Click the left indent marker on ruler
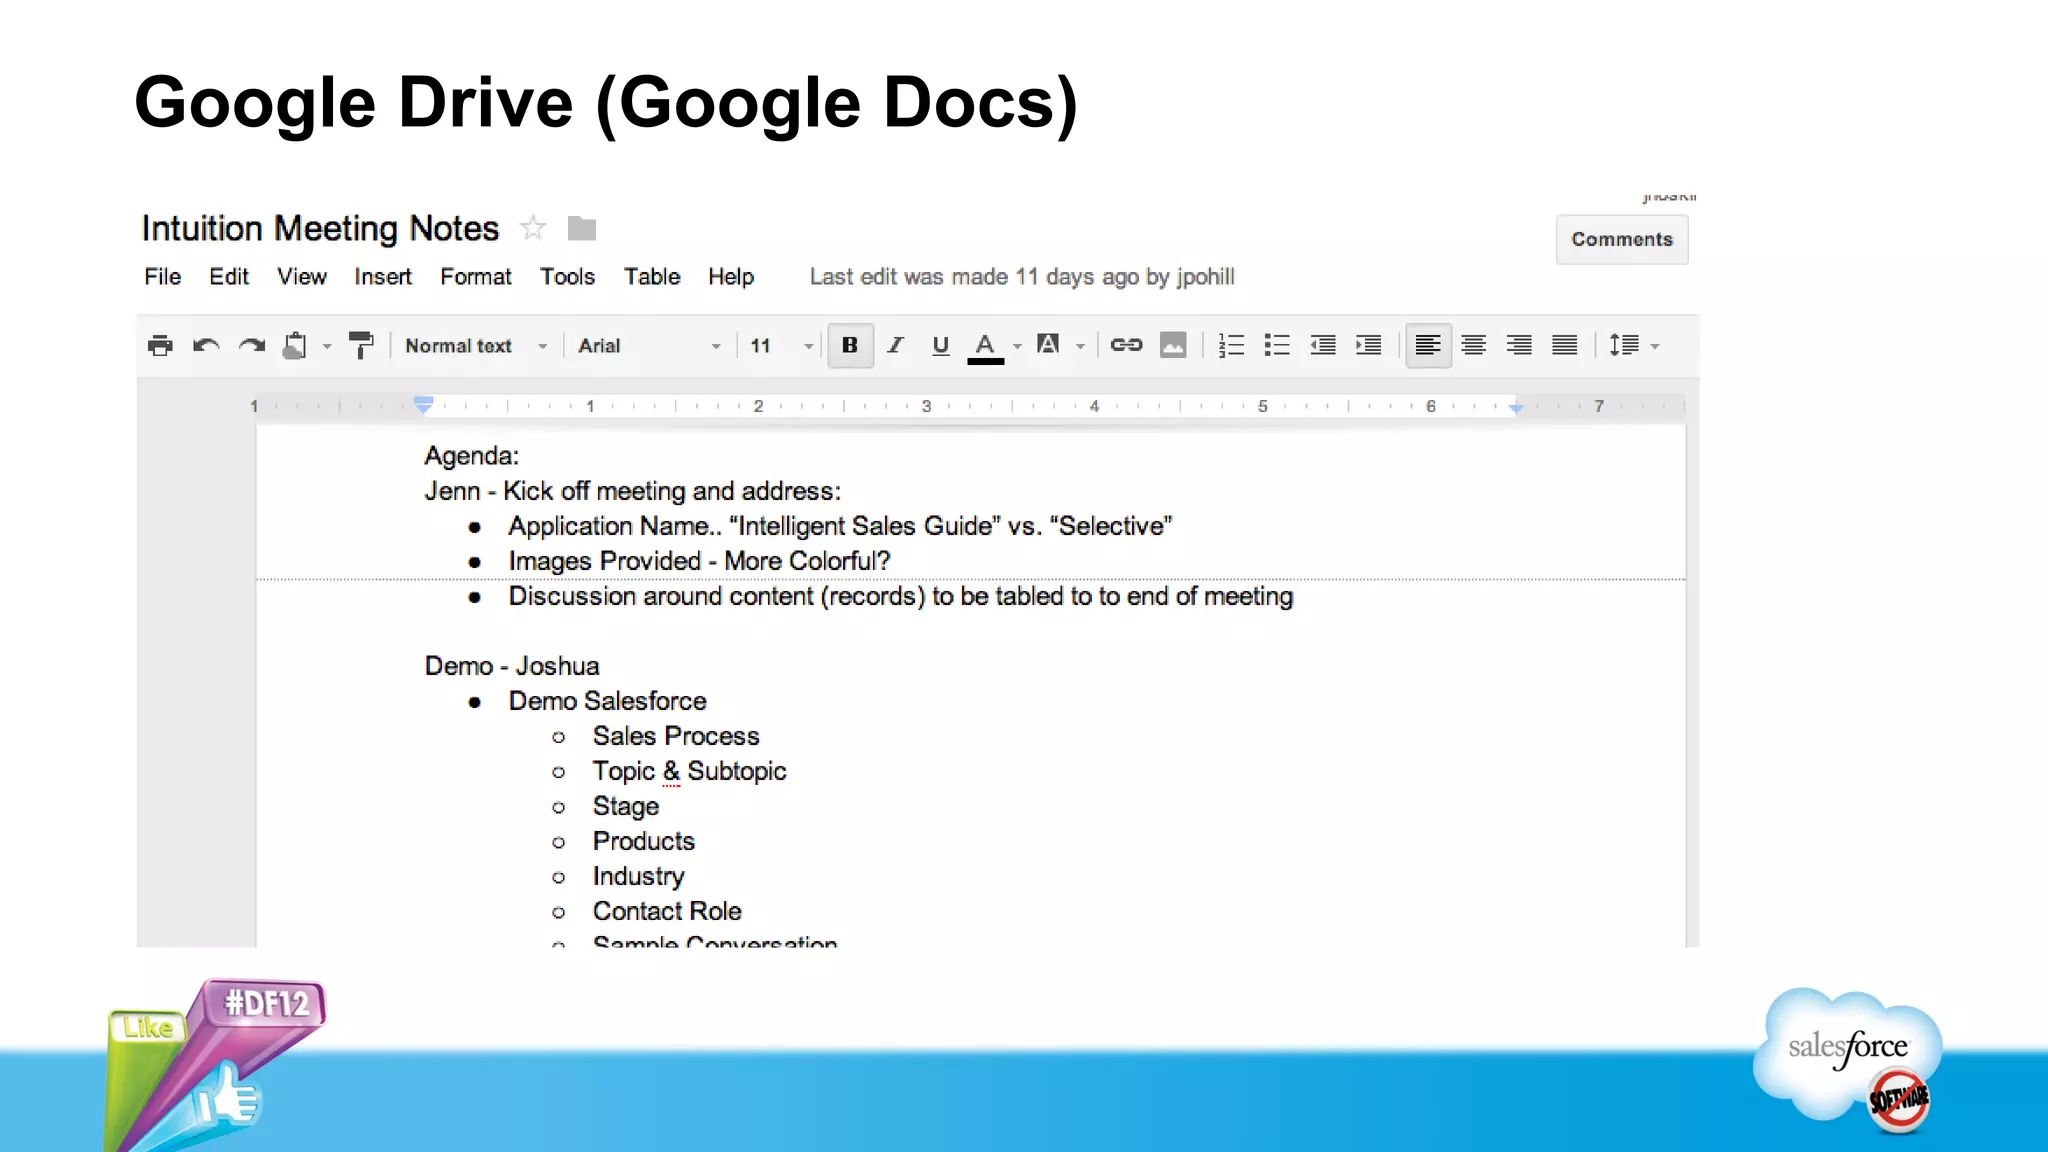 click(424, 405)
